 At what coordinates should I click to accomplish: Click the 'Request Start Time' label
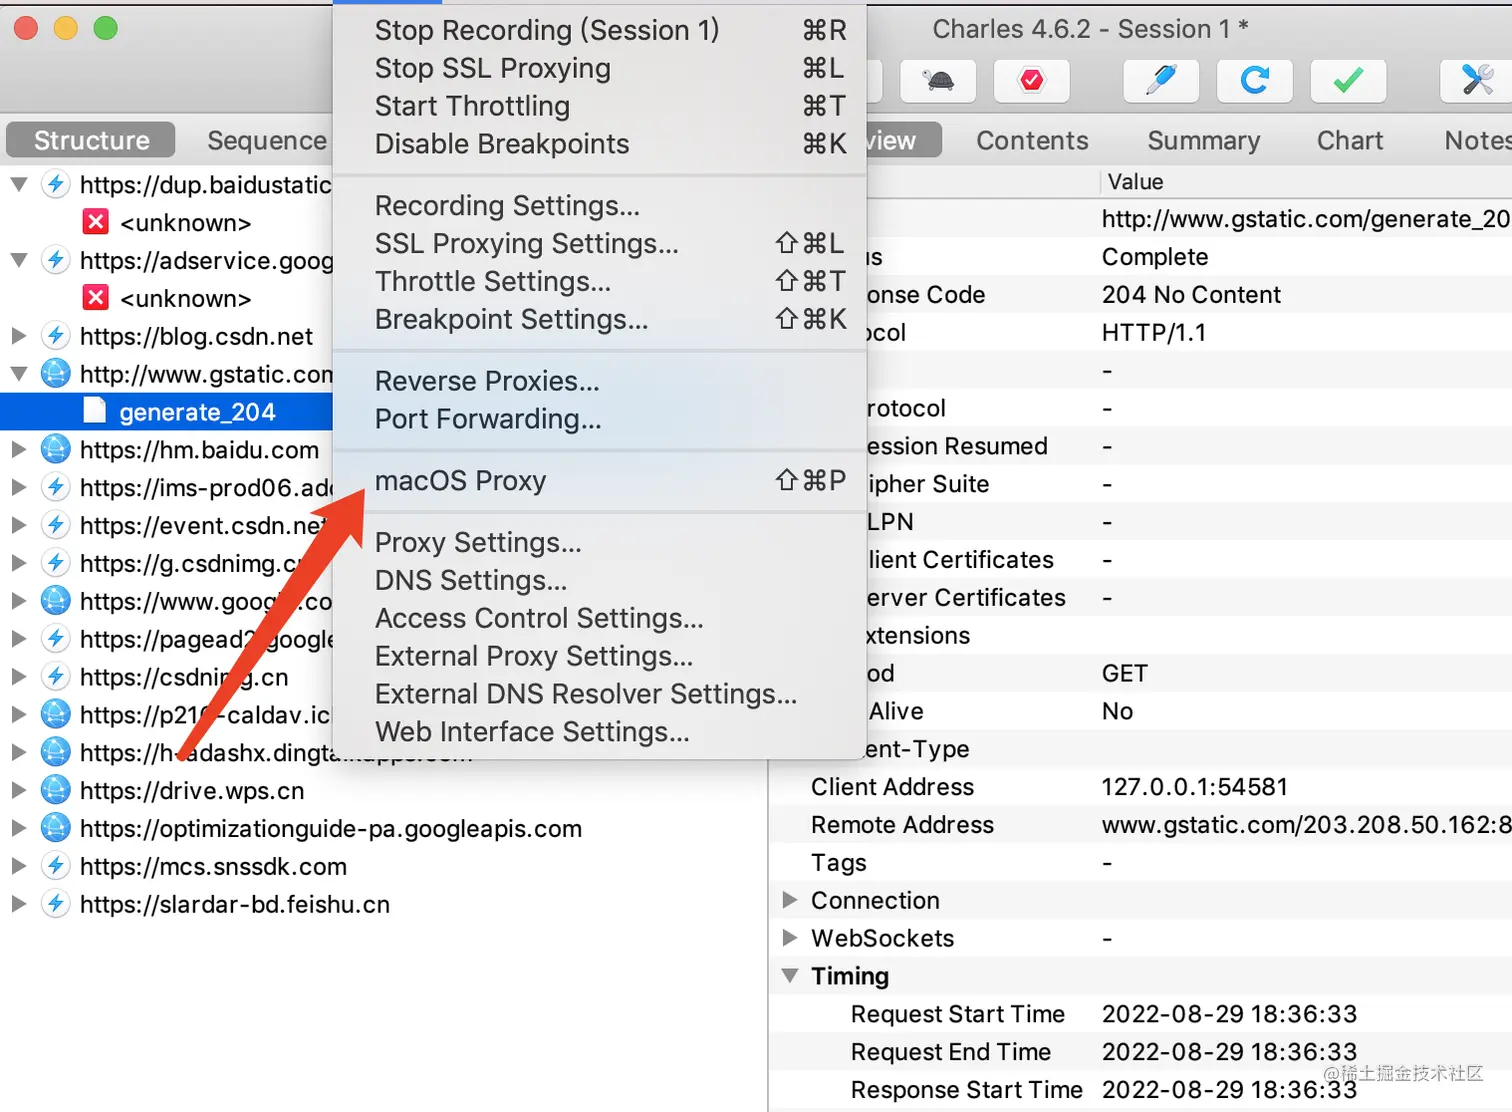(x=957, y=1014)
